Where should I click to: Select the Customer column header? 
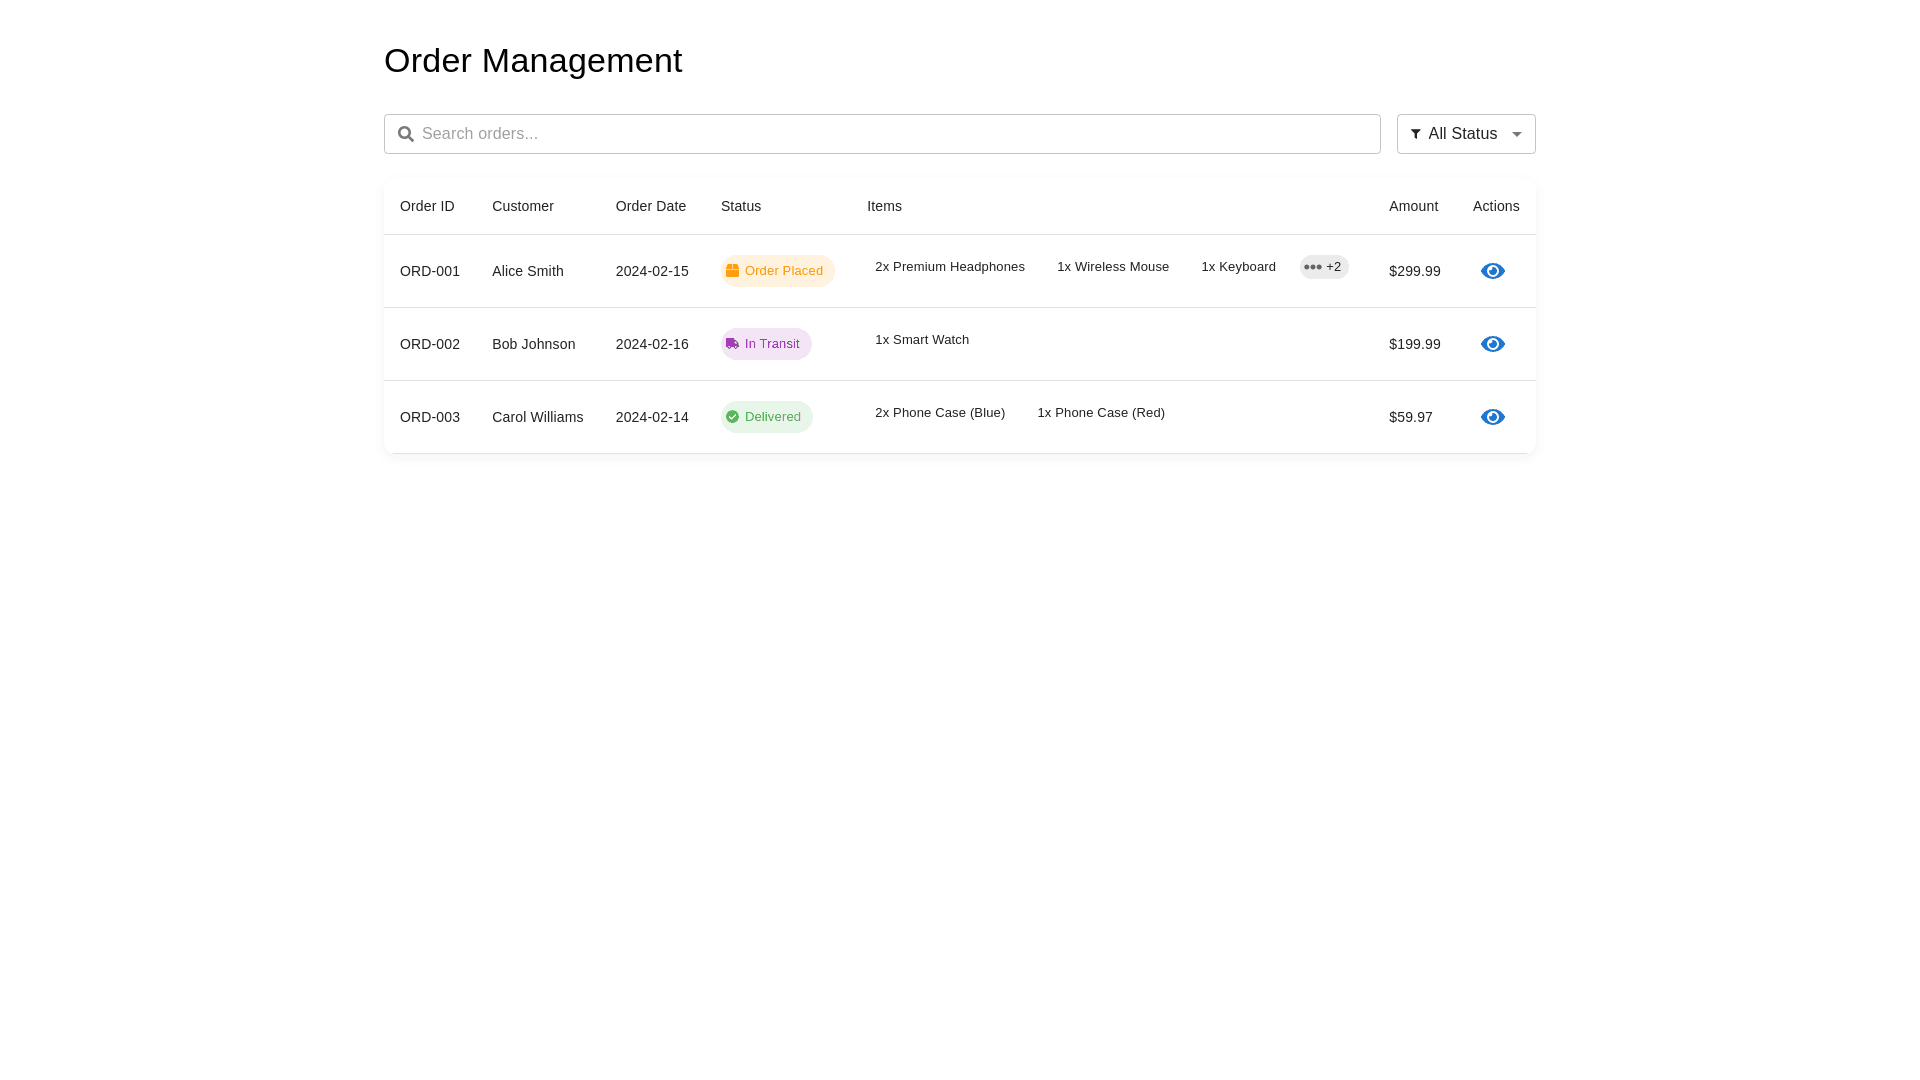(x=522, y=206)
